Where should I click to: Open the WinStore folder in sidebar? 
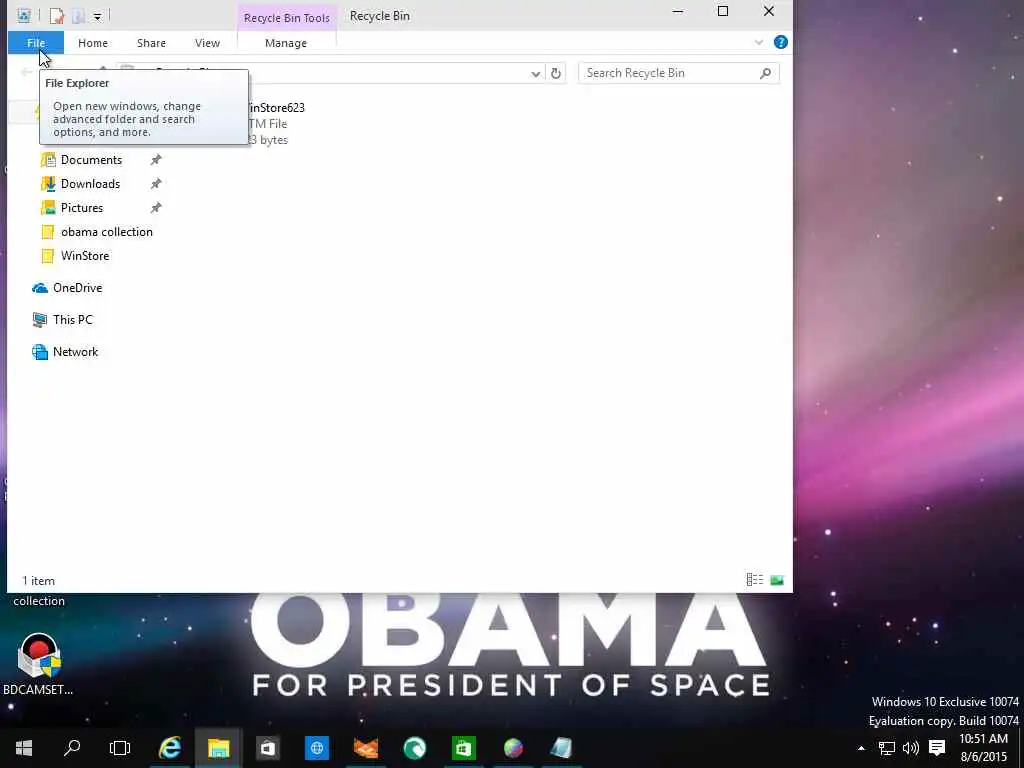[x=85, y=256]
